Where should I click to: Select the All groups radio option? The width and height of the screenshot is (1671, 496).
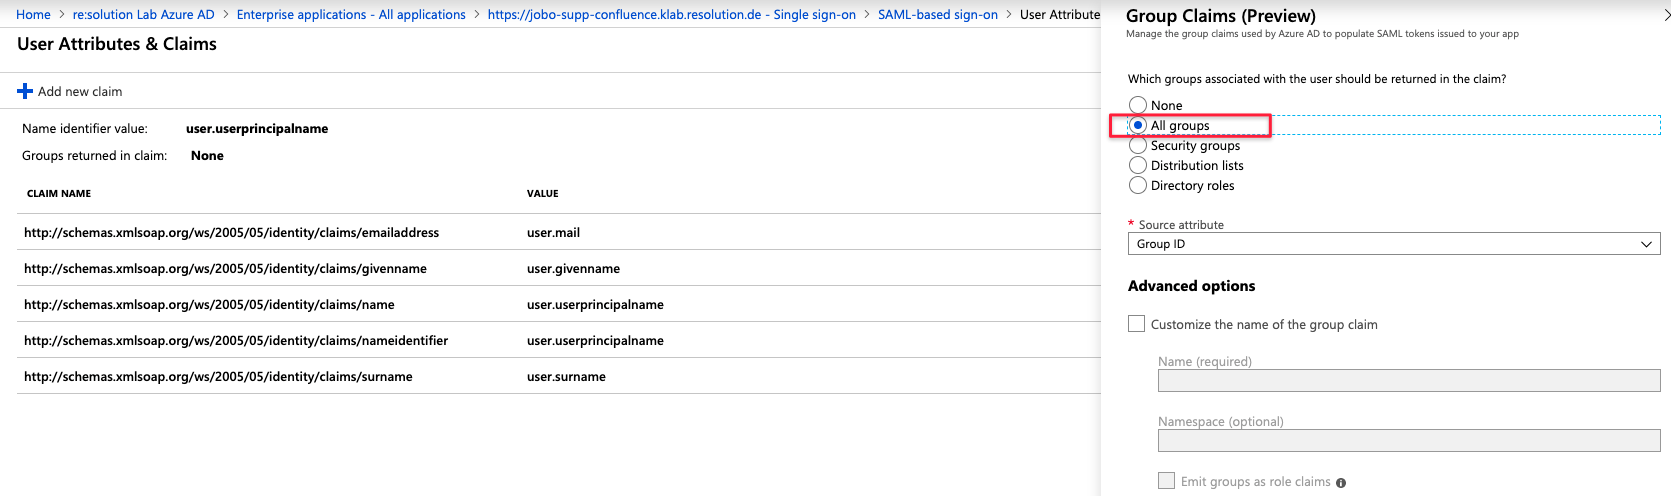point(1138,125)
